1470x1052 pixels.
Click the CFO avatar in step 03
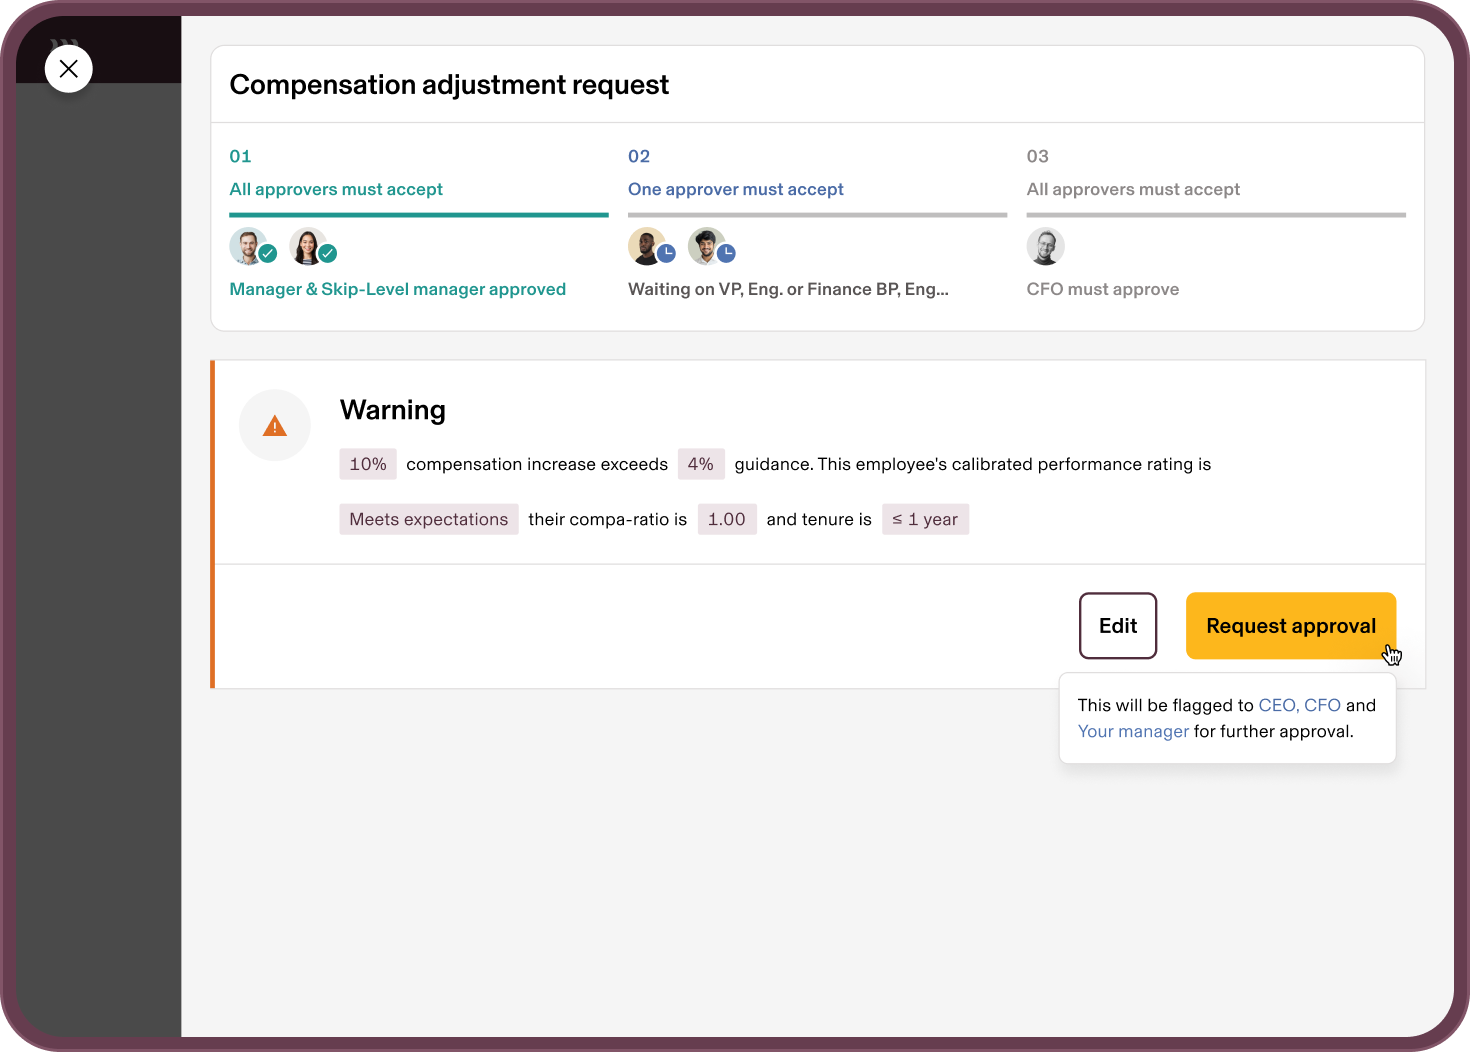1045,246
